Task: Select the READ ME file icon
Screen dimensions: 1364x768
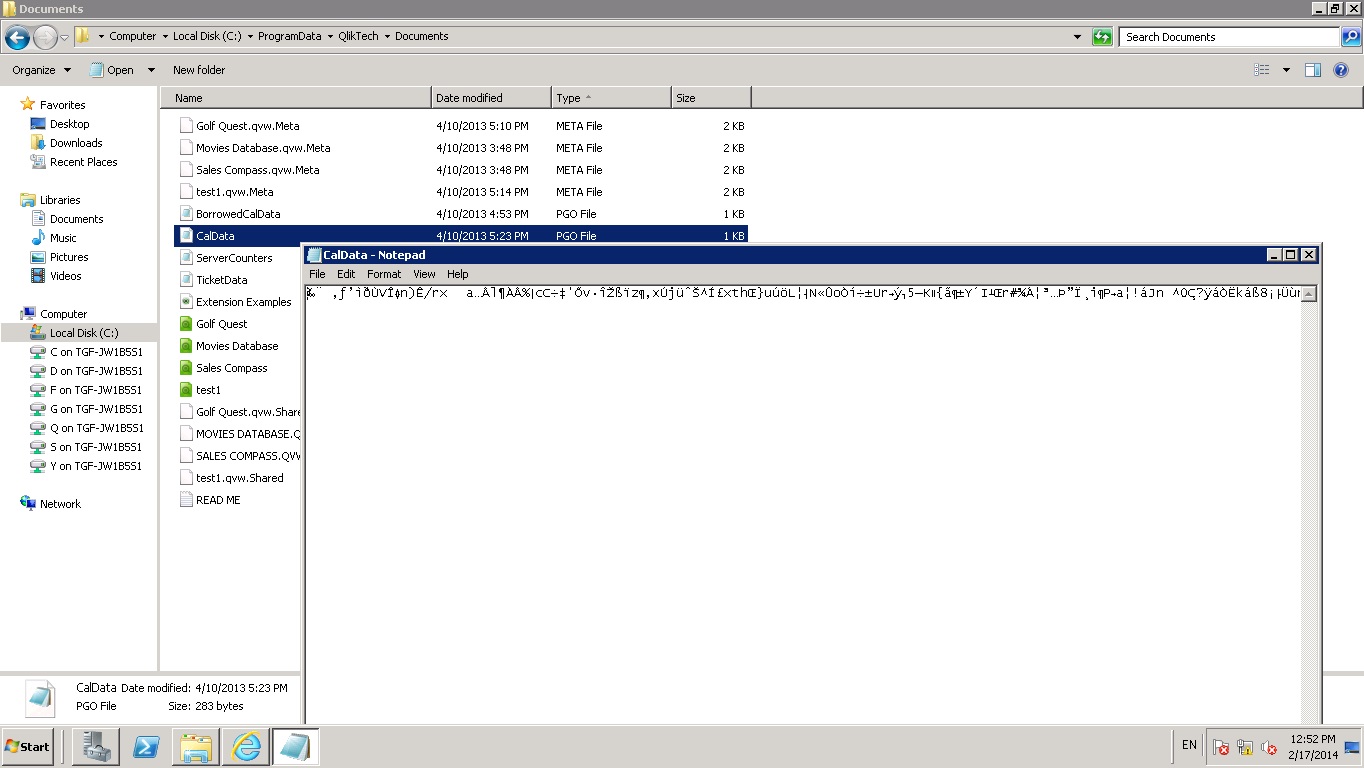Action: pyautogui.click(x=185, y=500)
